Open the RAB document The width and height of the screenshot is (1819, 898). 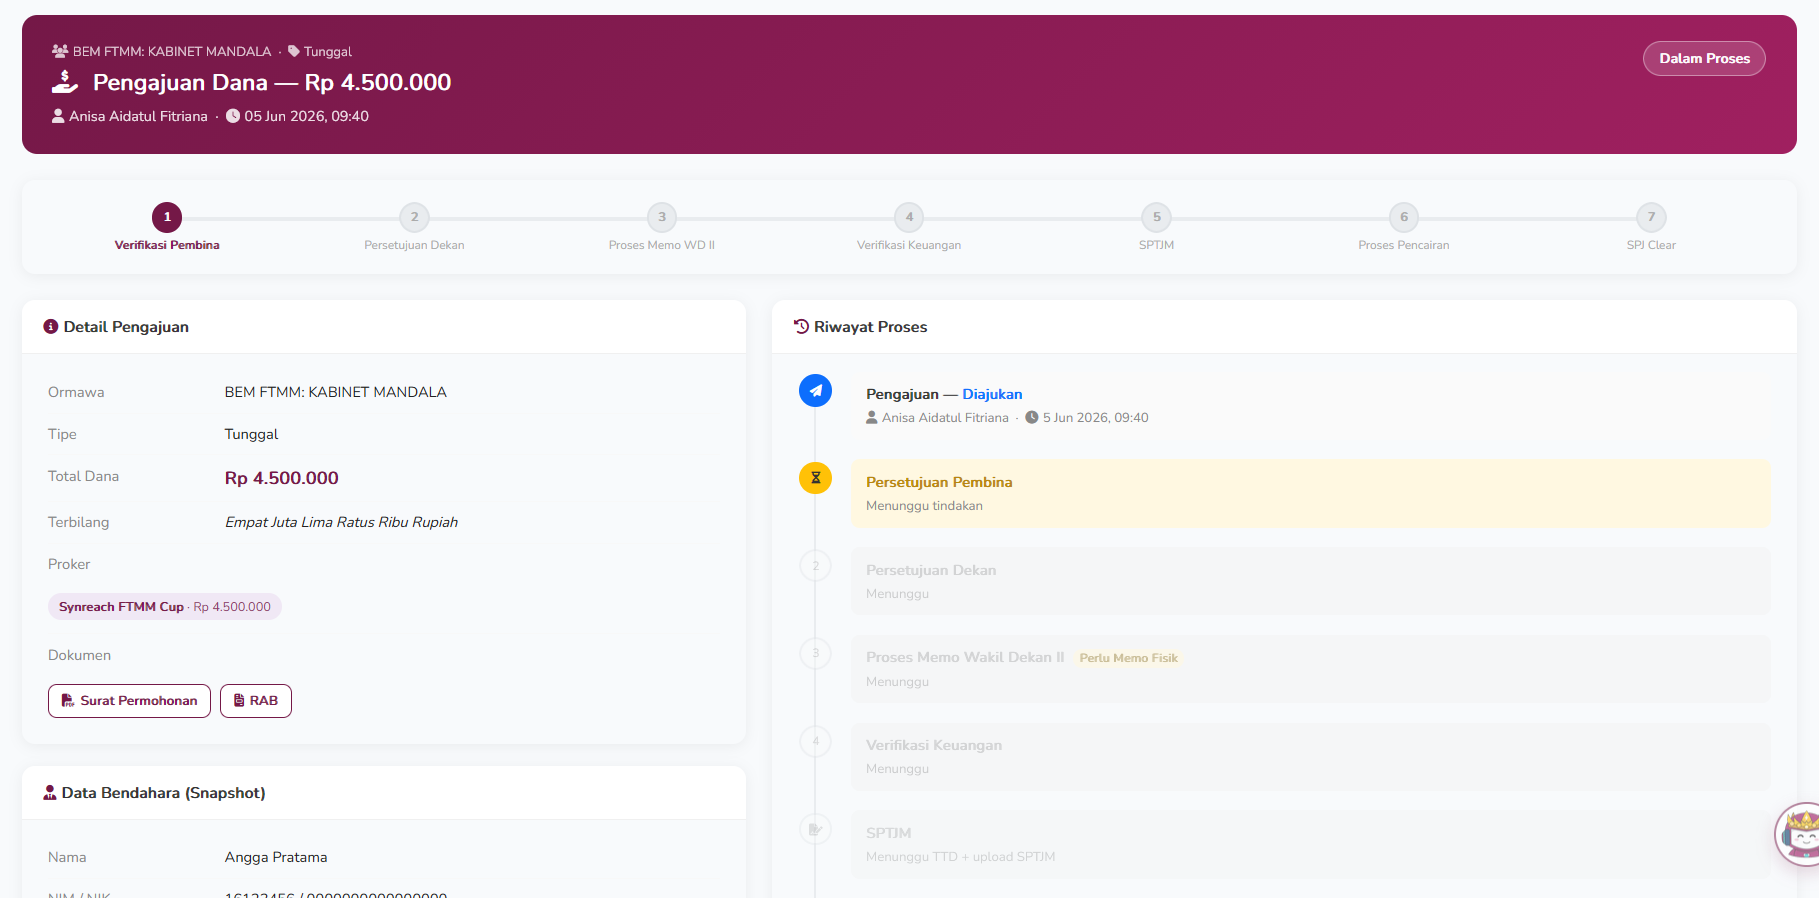click(256, 701)
